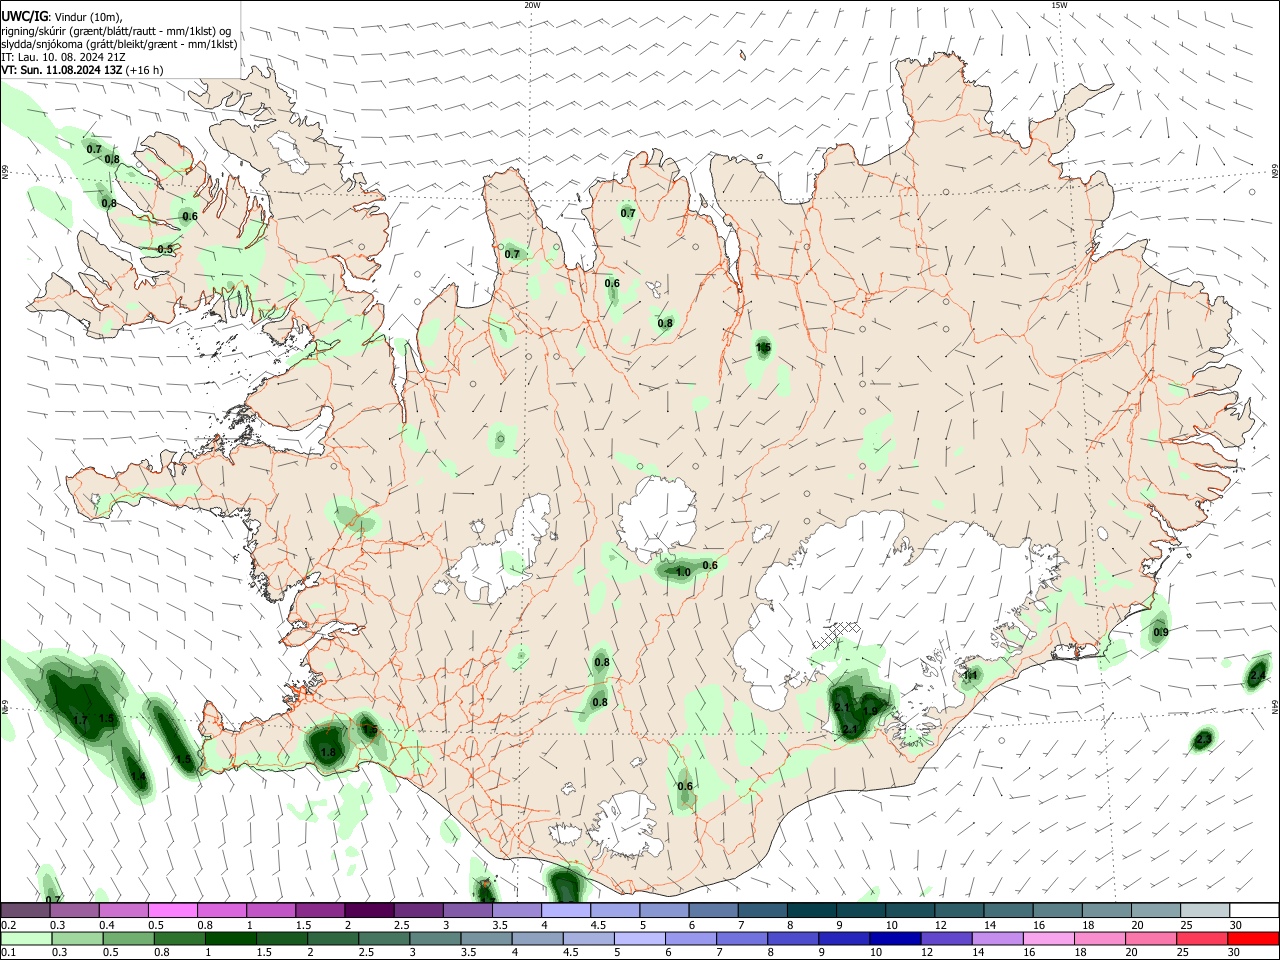The image size is (1280, 960).
Task: Select the '0.5' precipitation value in the Westfjords
Action: 165,249
